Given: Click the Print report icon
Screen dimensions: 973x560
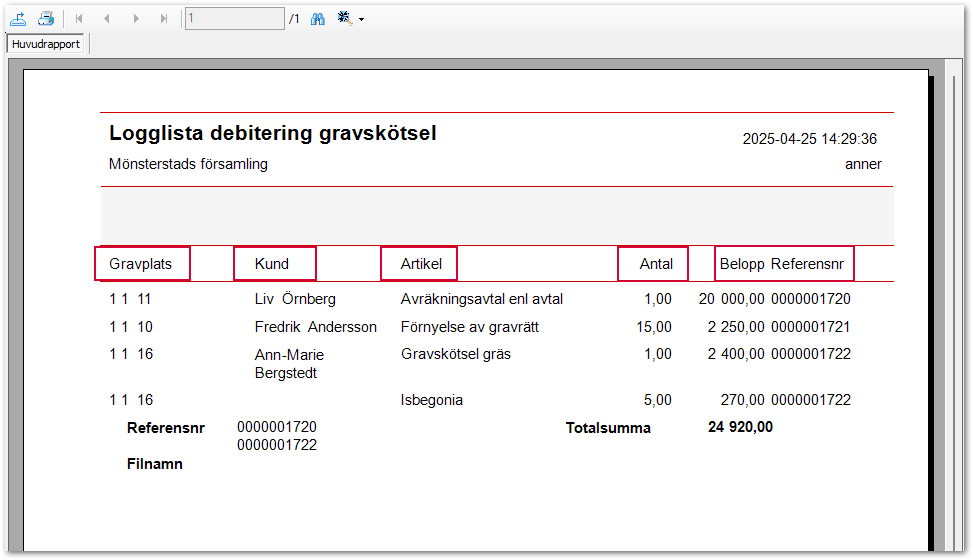Looking at the screenshot, I should 46,19.
